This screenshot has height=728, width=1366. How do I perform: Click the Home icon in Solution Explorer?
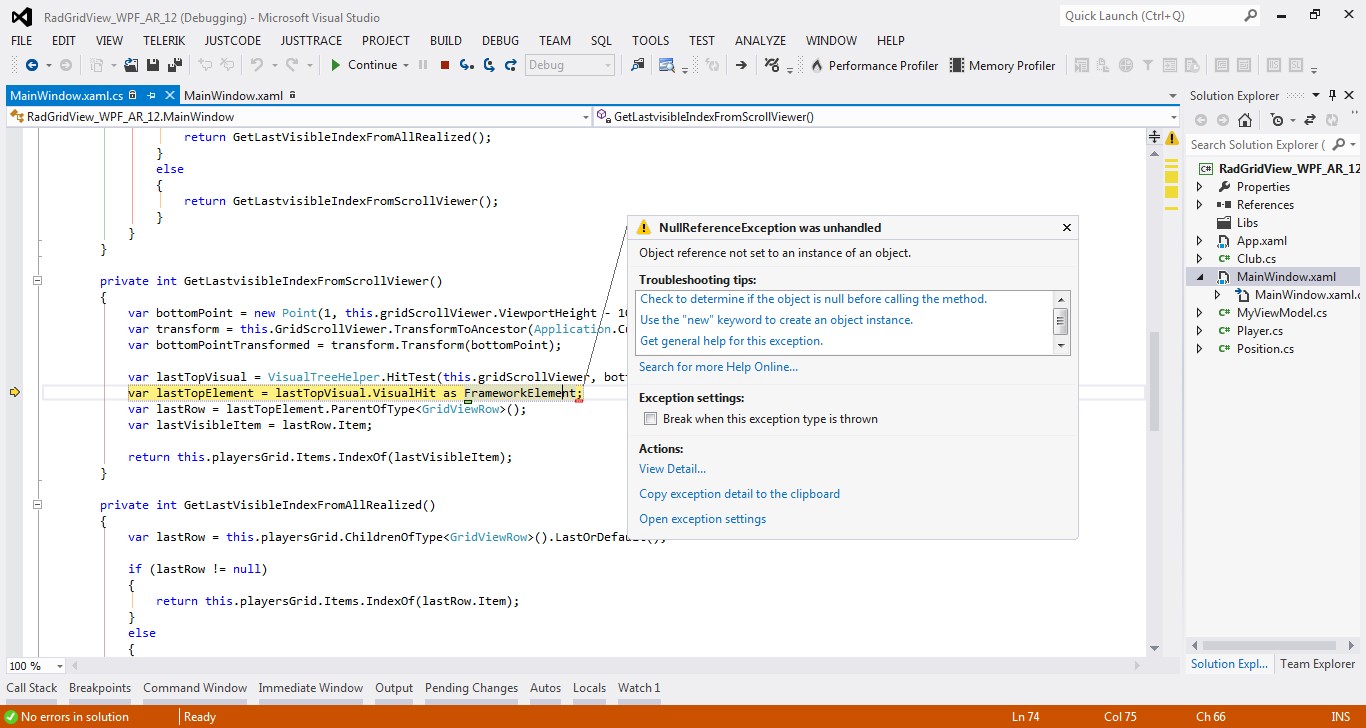pyautogui.click(x=1244, y=120)
